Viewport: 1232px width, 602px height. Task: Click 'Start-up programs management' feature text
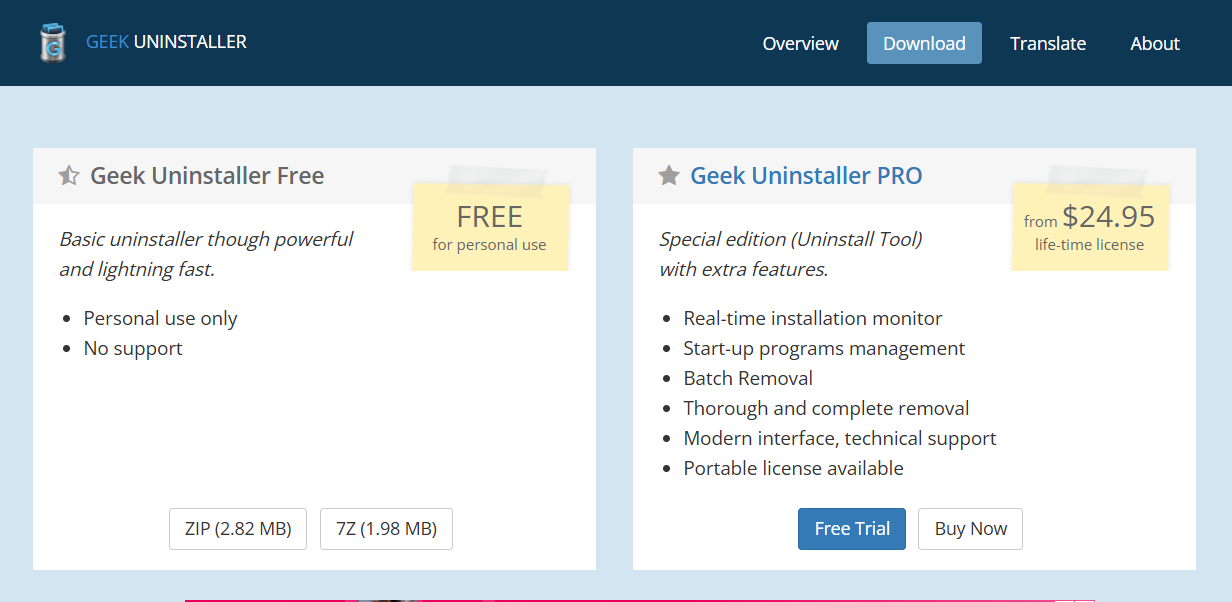824,348
